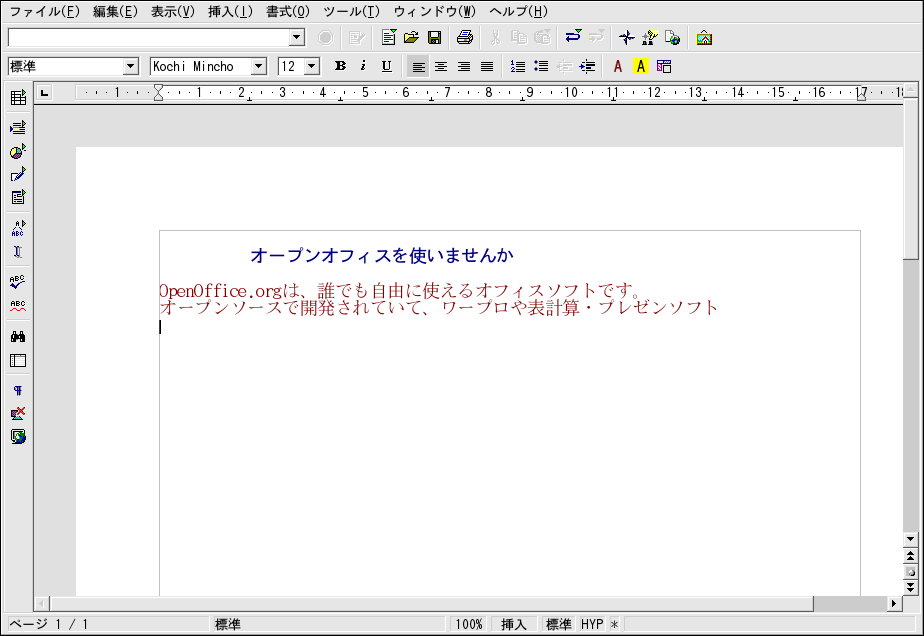Toggle Bold formatting
The width and height of the screenshot is (924, 636).
click(x=340, y=66)
